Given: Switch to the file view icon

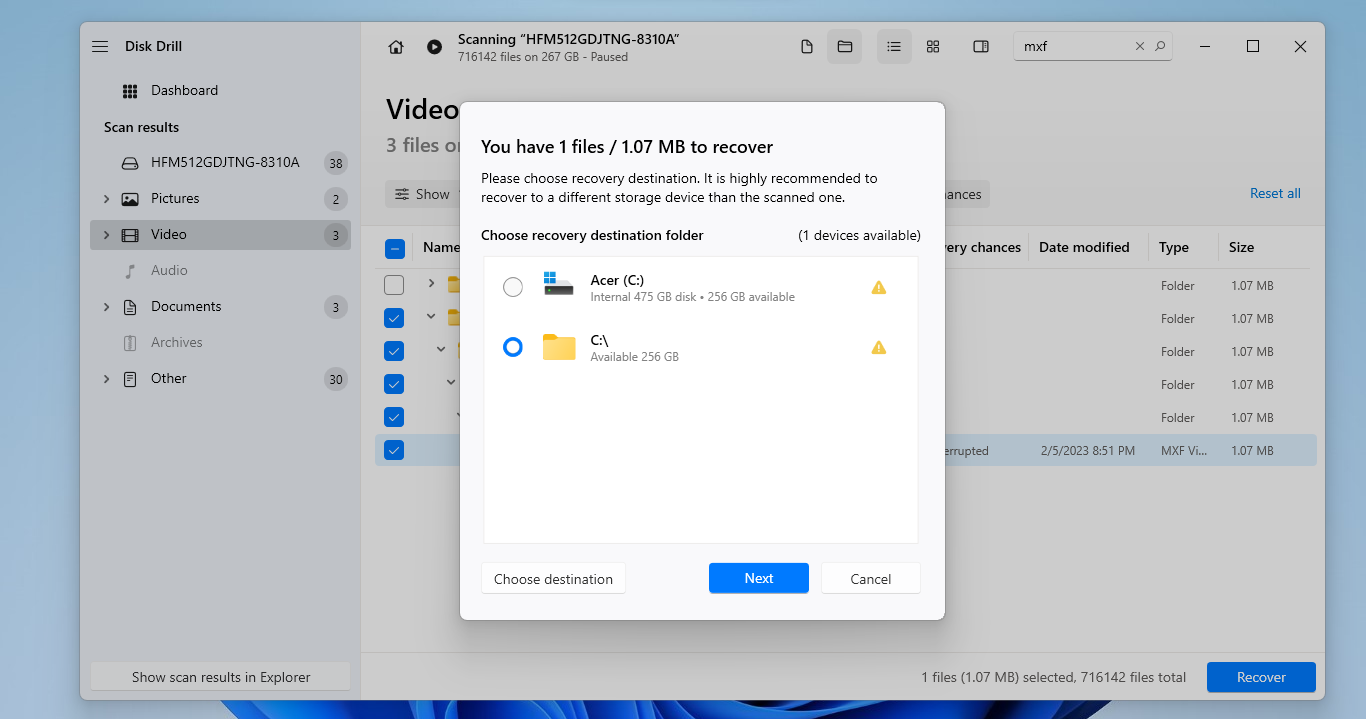Looking at the screenshot, I should point(807,47).
